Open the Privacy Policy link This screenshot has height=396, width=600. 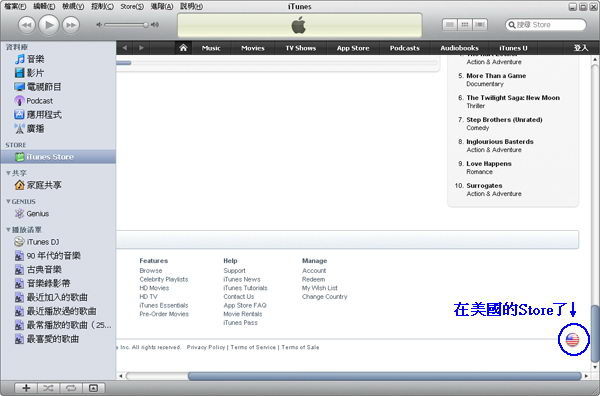click(x=206, y=347)
